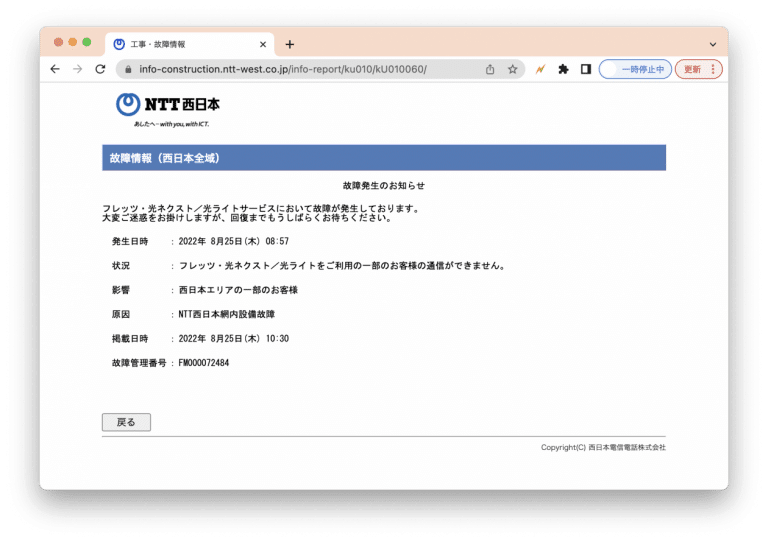Image resolution: width=768 pixels, height=542 pixels.
Task: Go back with the browser back arrow
Action: click(55, 69)
